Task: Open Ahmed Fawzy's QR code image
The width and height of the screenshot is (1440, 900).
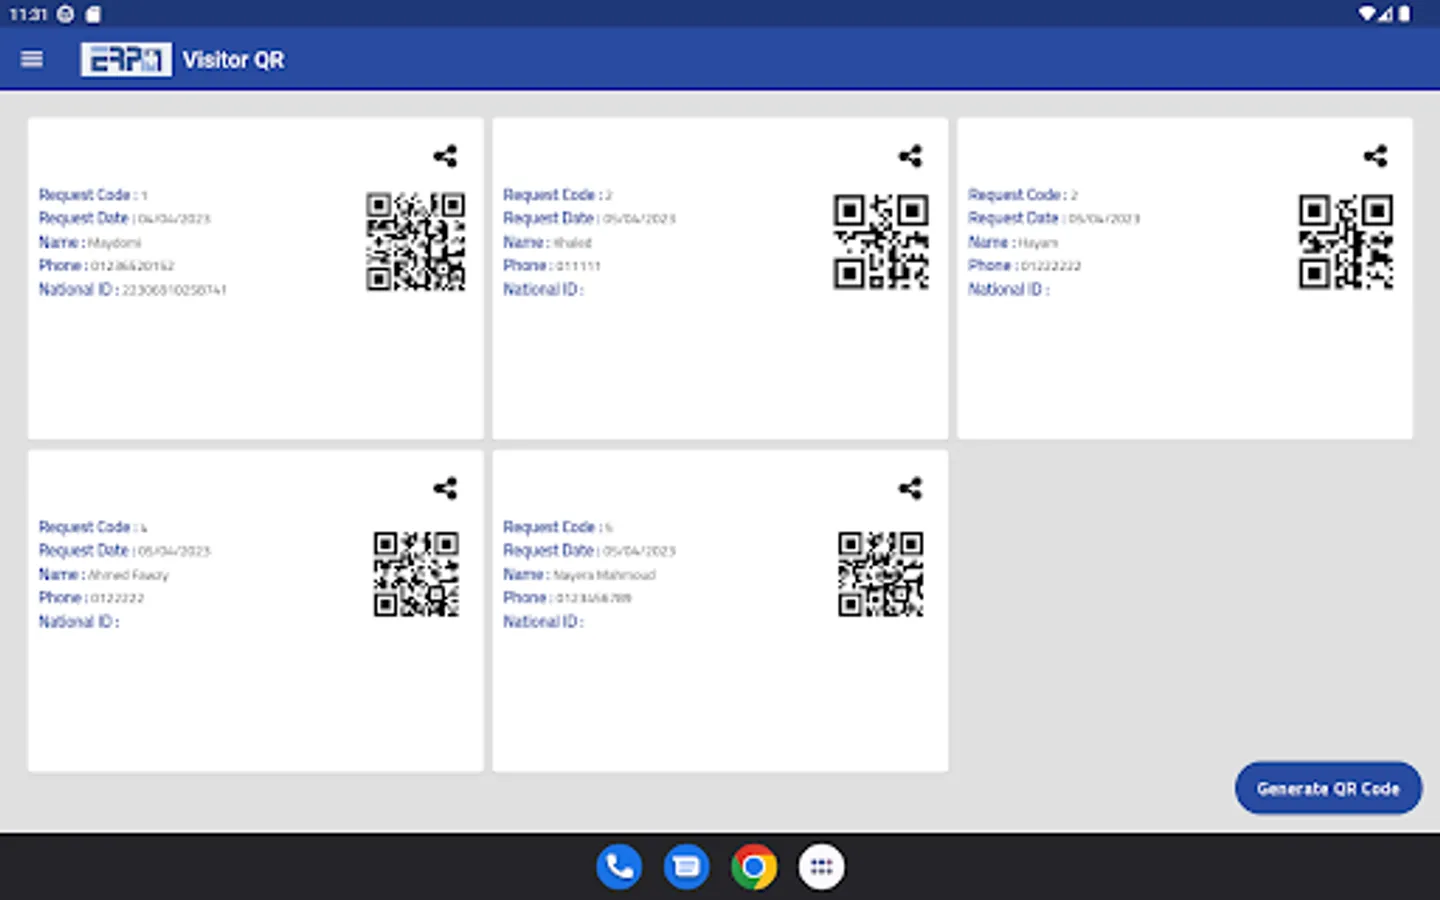Action: coord(416,574)
